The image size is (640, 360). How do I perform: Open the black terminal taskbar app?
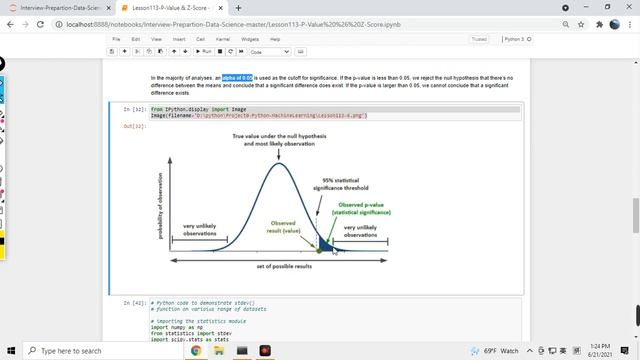point(242,351)
